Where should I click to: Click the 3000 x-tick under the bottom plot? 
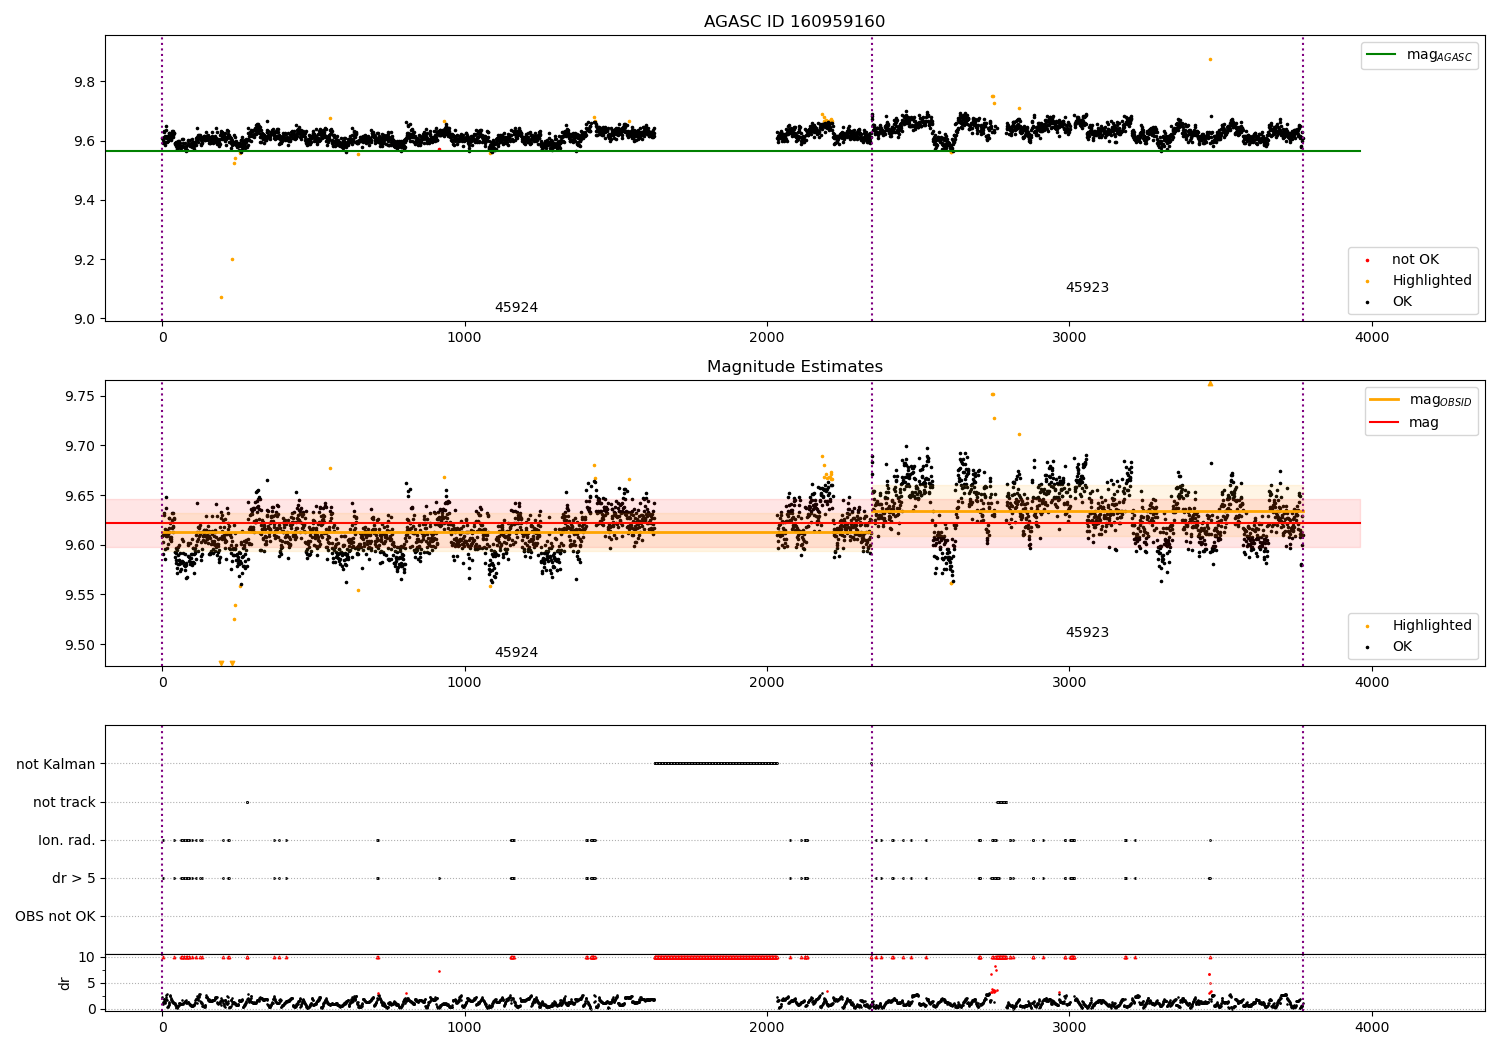[1070, 1027]
